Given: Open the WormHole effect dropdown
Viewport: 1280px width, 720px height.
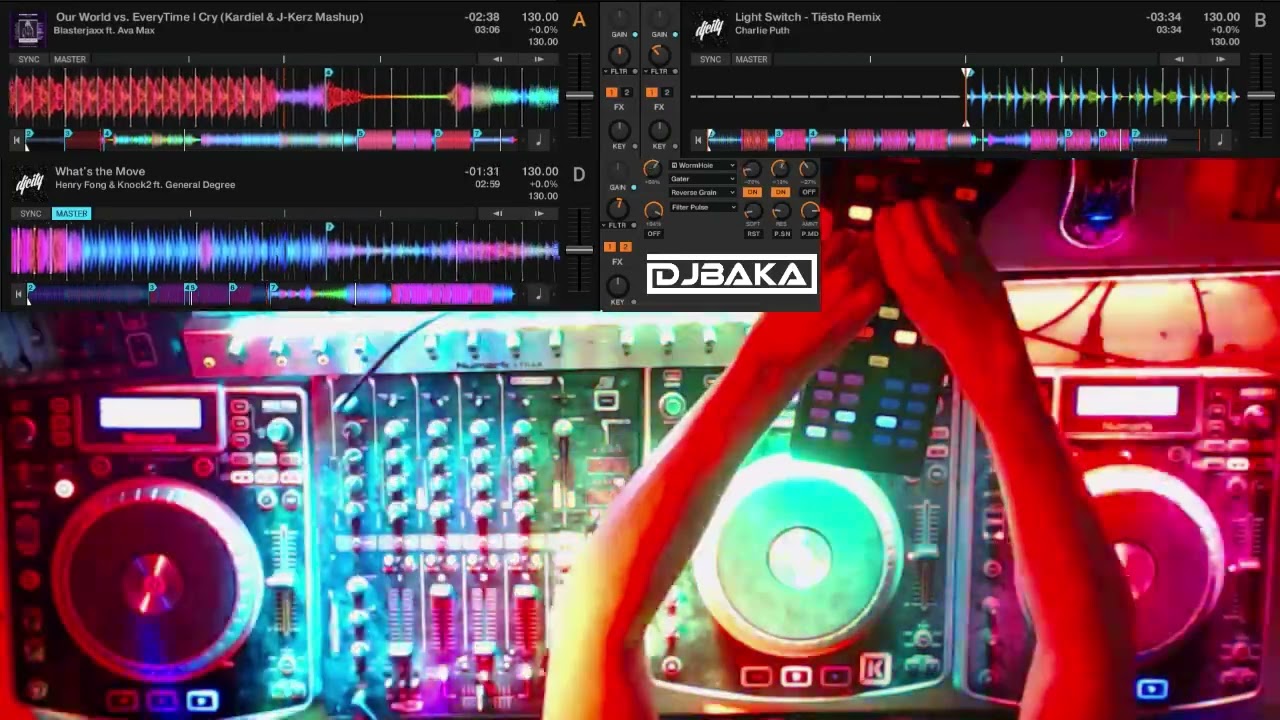Looking at the screenshot, I should coord(702,165).
